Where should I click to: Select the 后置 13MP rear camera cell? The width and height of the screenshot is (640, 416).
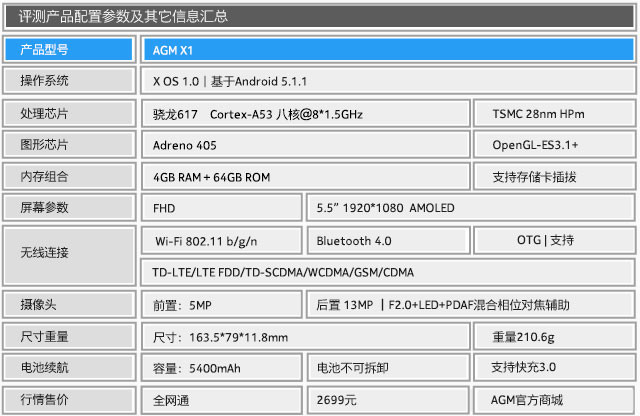(470, 305)
